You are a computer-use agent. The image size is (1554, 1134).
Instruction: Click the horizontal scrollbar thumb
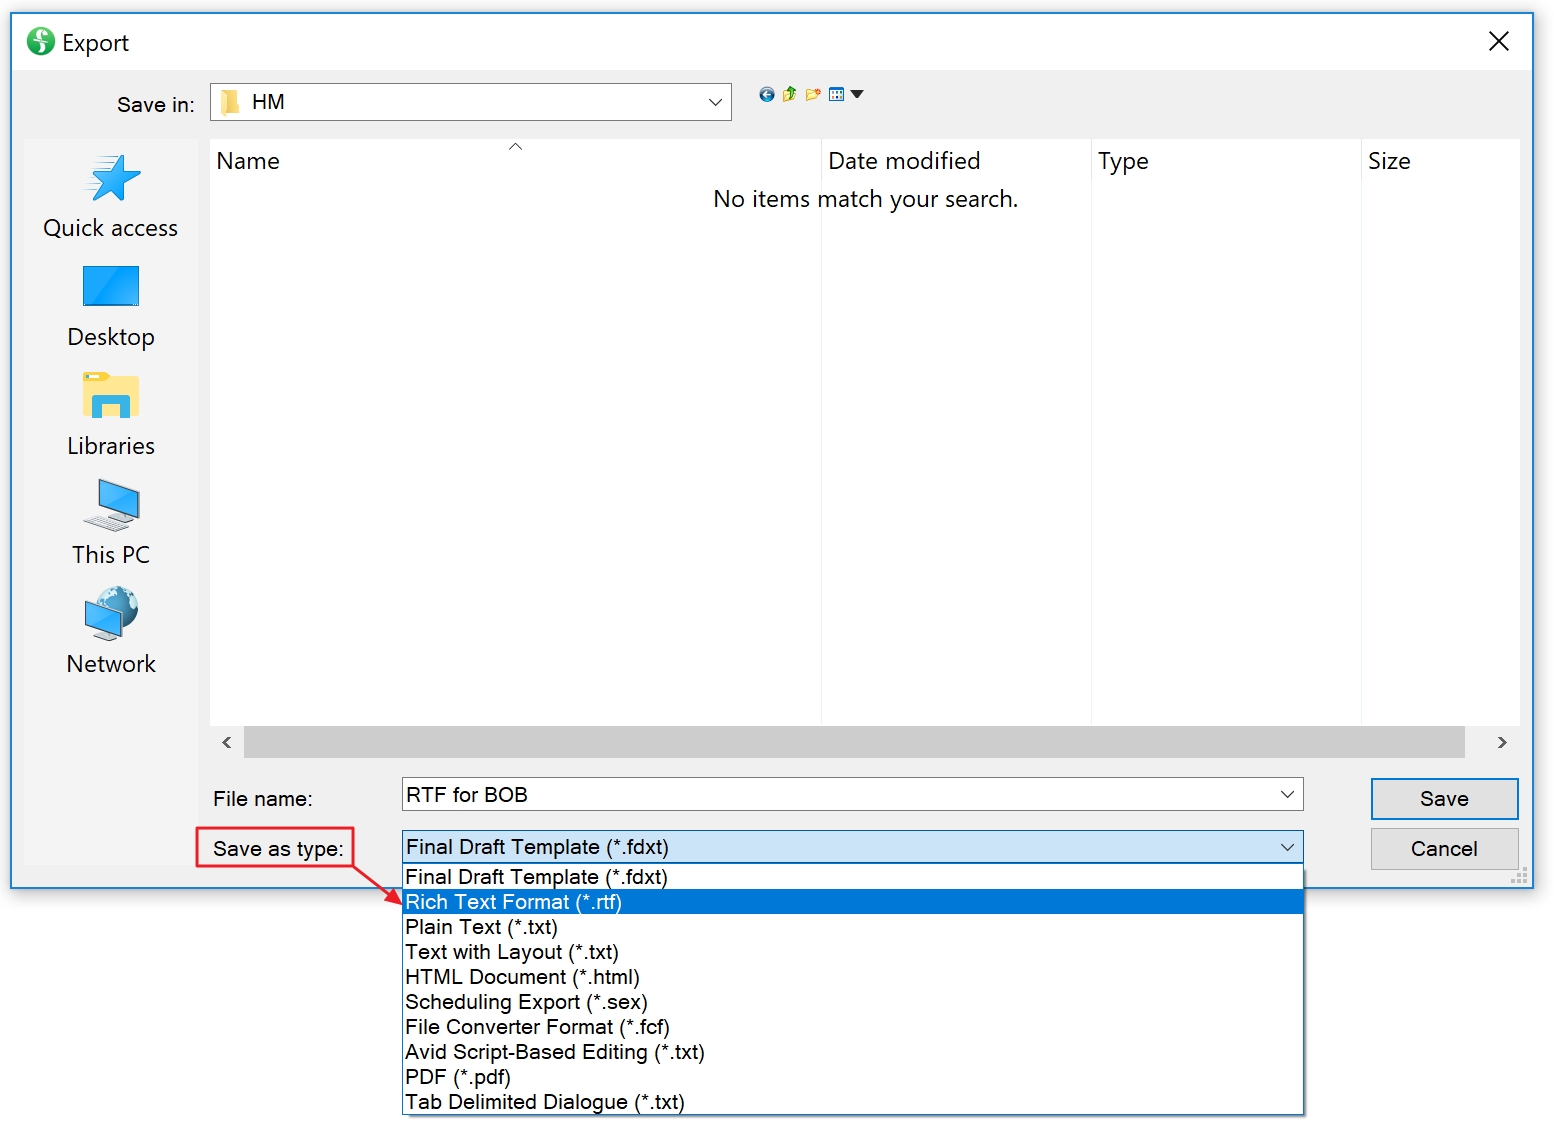(x=854, y=742)
